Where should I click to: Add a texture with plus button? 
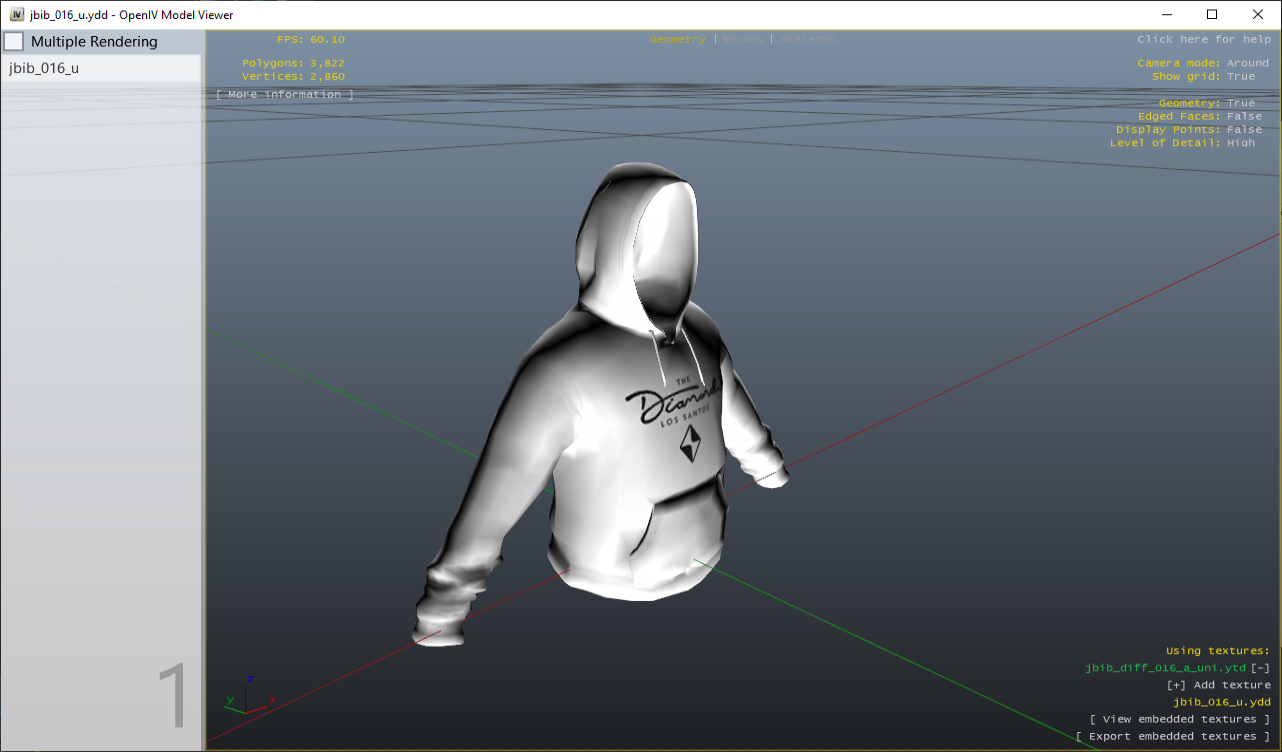(x=1174, y=684)
